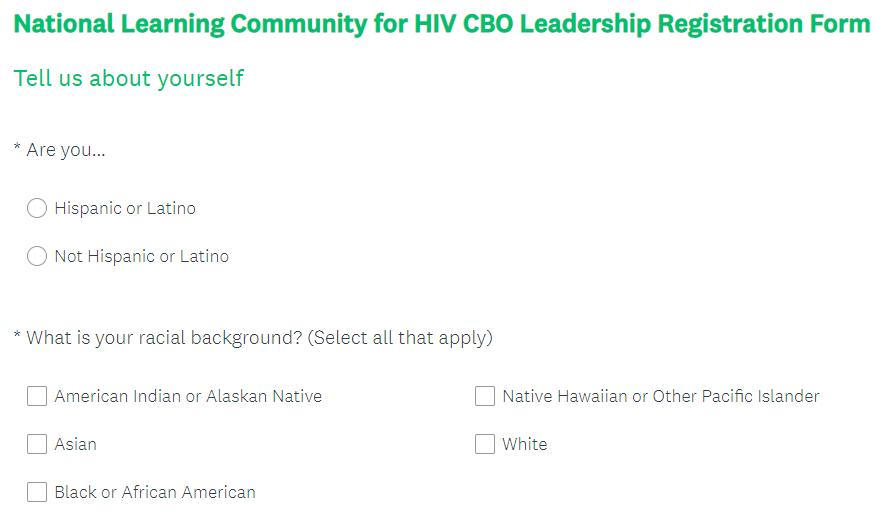Click the 'What is your racial background?' question

point(164,338)
